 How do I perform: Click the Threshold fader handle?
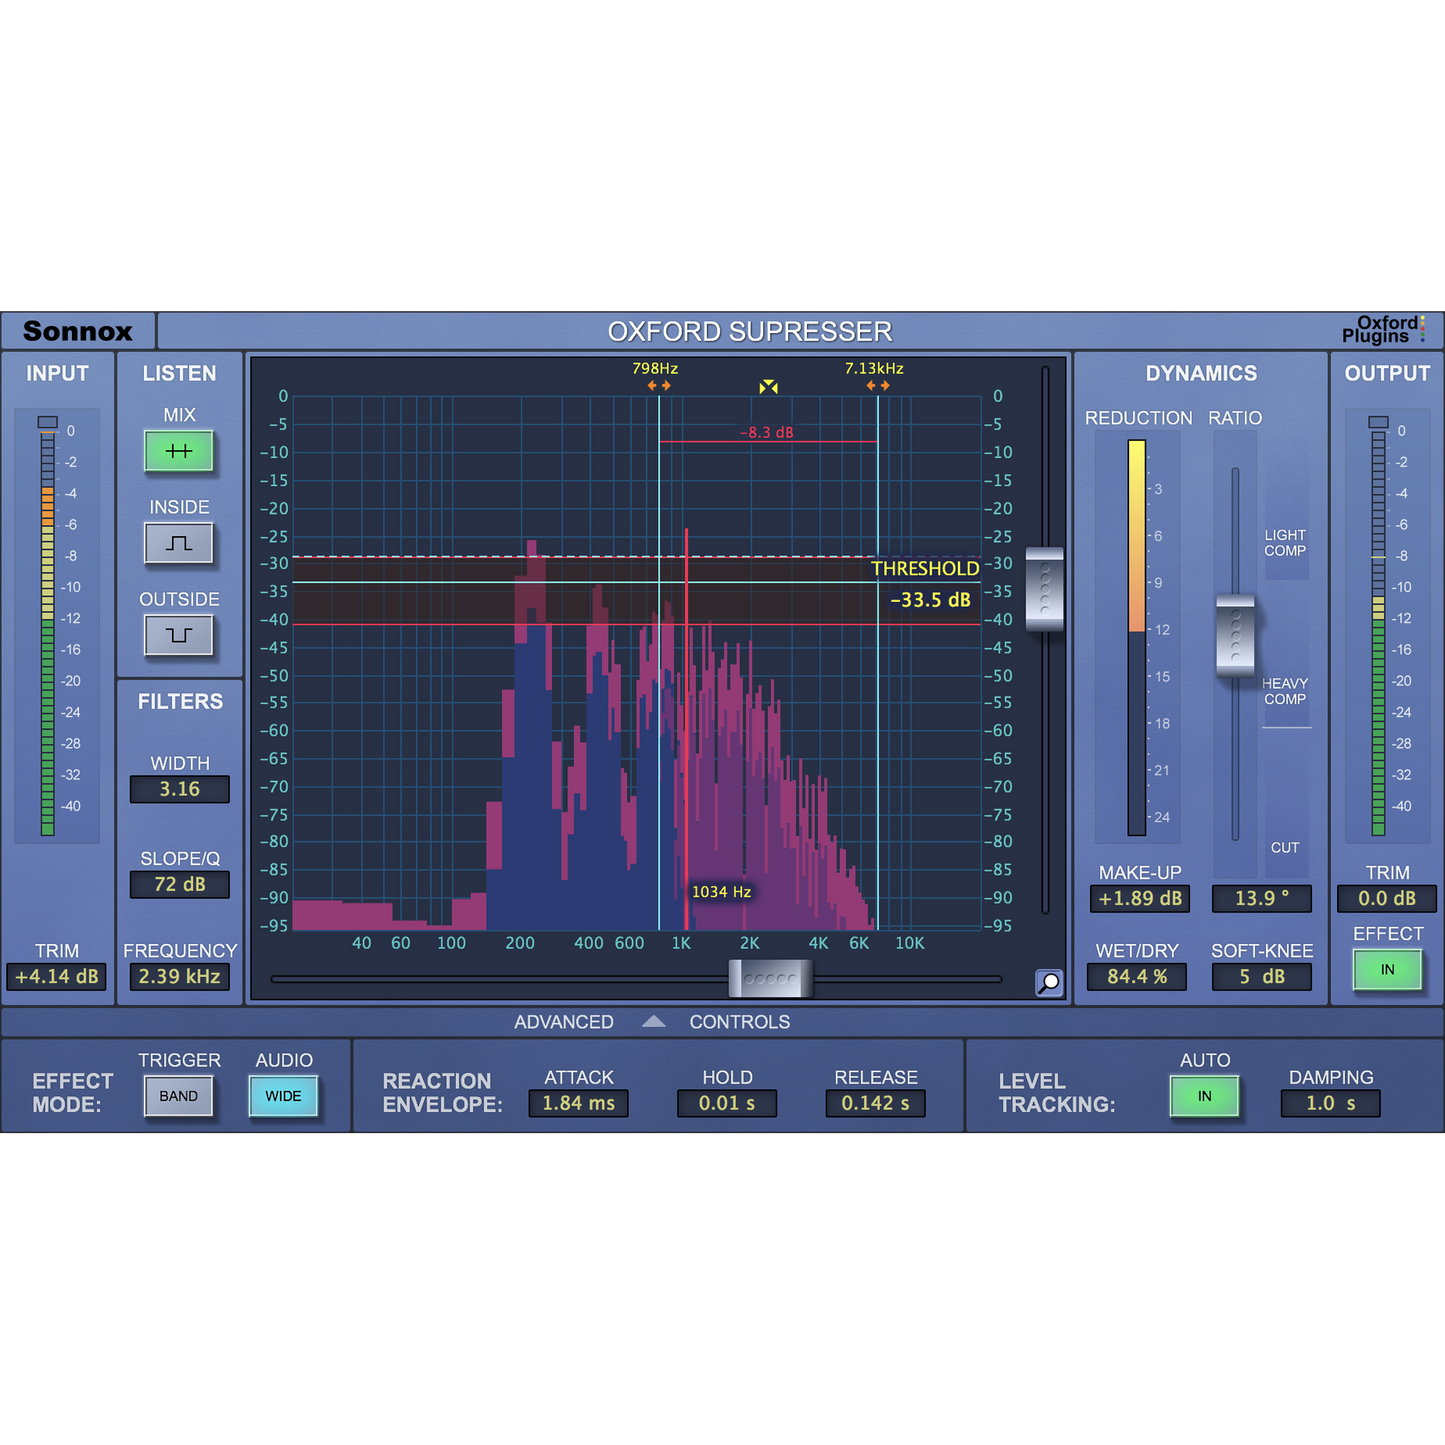1045,589
